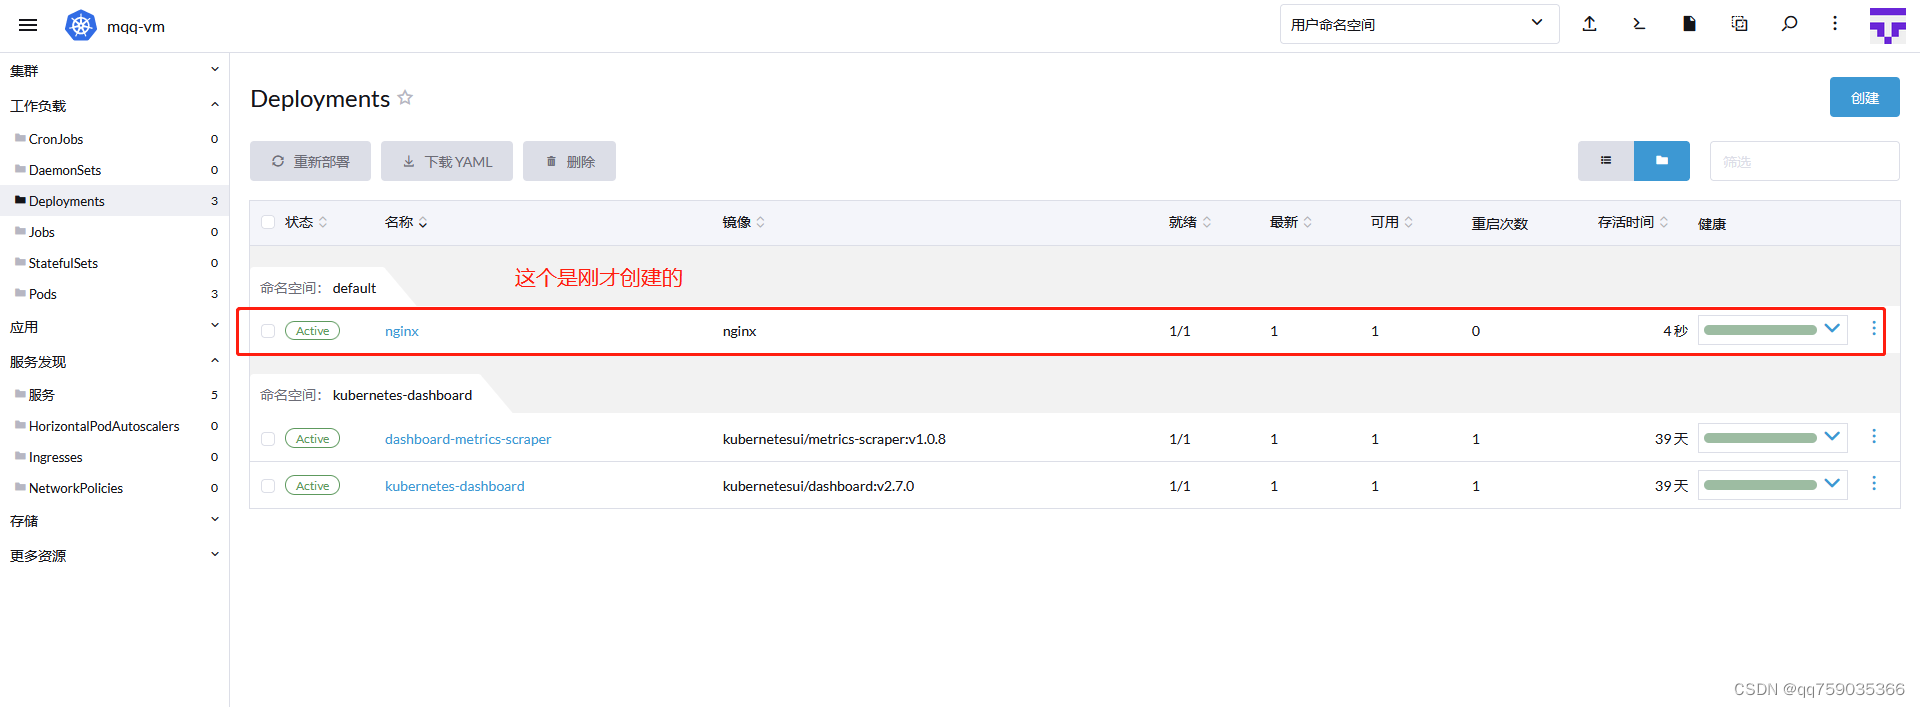
Task: Open the resource search magnifier icon
Action: point(1790,24)
